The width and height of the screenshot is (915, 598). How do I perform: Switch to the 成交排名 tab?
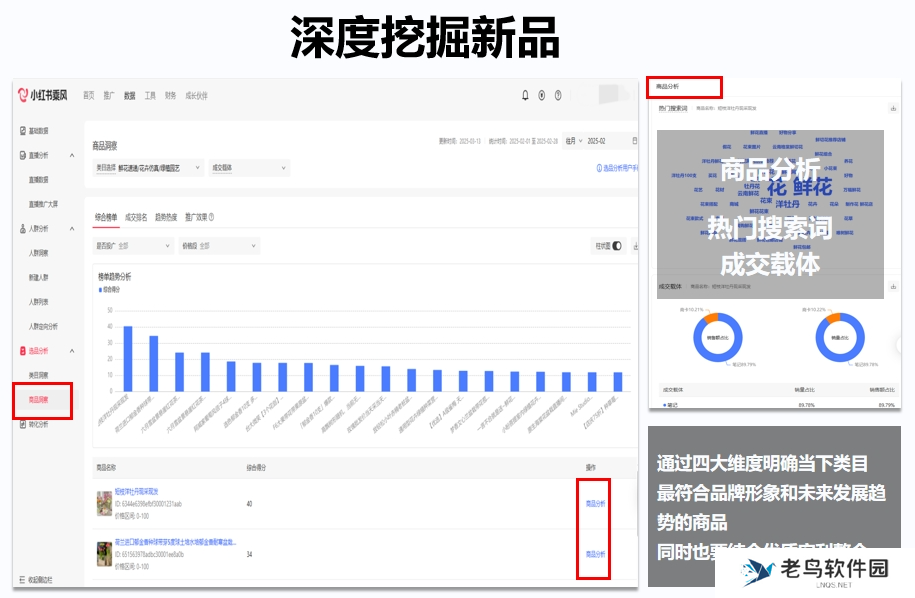click(x=136, y=217)
